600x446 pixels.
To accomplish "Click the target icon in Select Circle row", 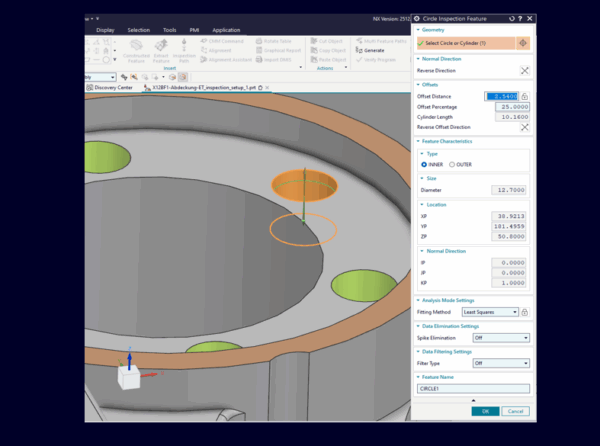I will pyautogui.click(x=522, y=44).
